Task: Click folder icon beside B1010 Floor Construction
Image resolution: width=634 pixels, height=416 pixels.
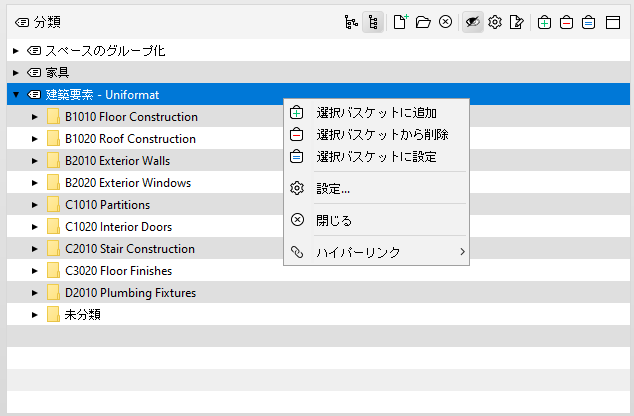Action: point(53,116)
